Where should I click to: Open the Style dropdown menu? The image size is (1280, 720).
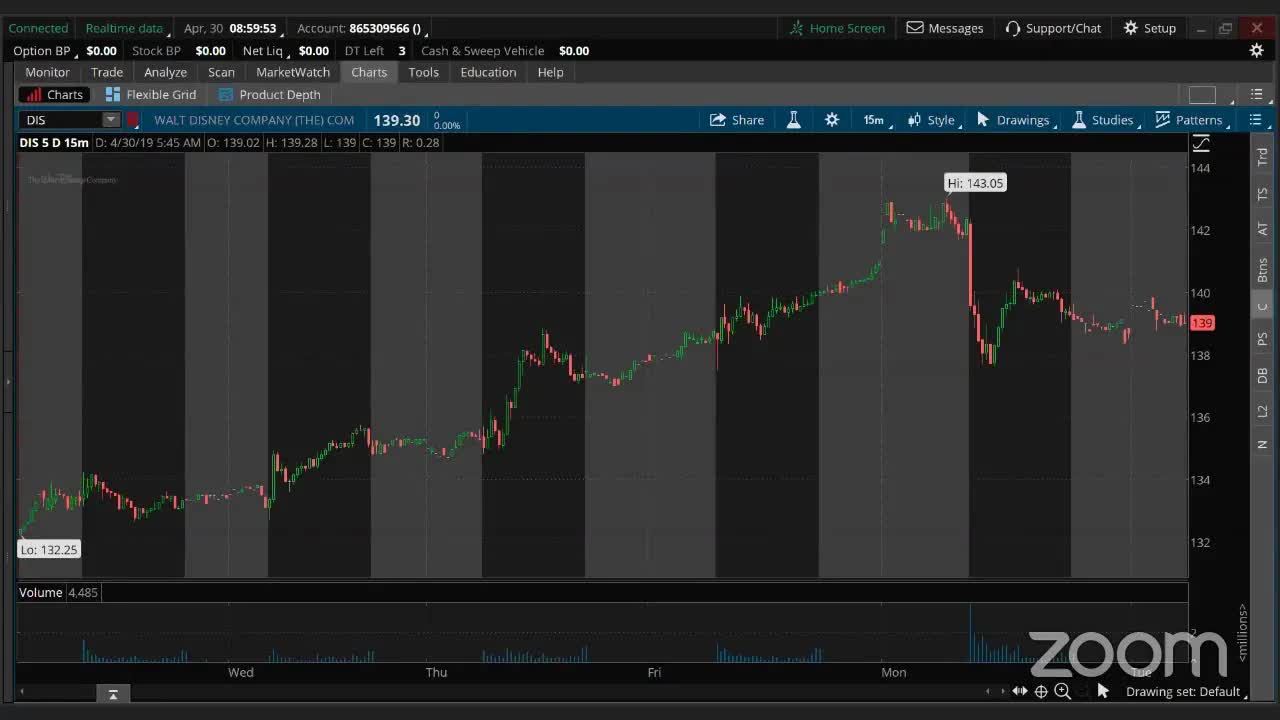tap(934, 120)
